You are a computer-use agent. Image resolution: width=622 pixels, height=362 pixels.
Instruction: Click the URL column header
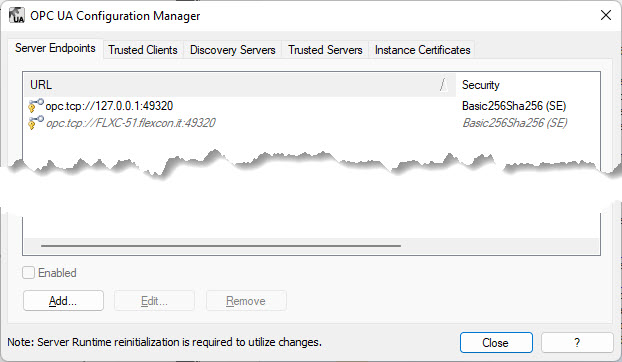point(240,84)
